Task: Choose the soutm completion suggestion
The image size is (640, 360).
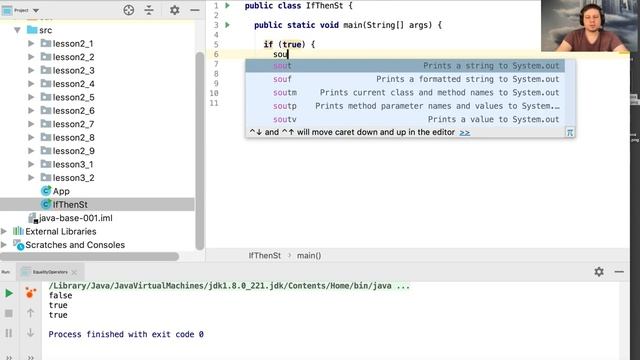Action: pos(405,93)
